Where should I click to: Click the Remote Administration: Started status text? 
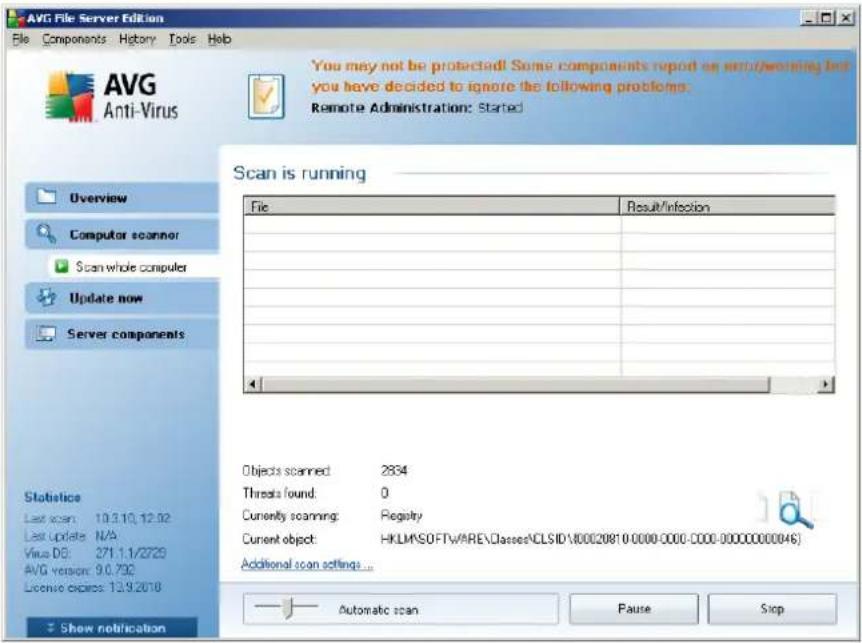coord(417,107)
